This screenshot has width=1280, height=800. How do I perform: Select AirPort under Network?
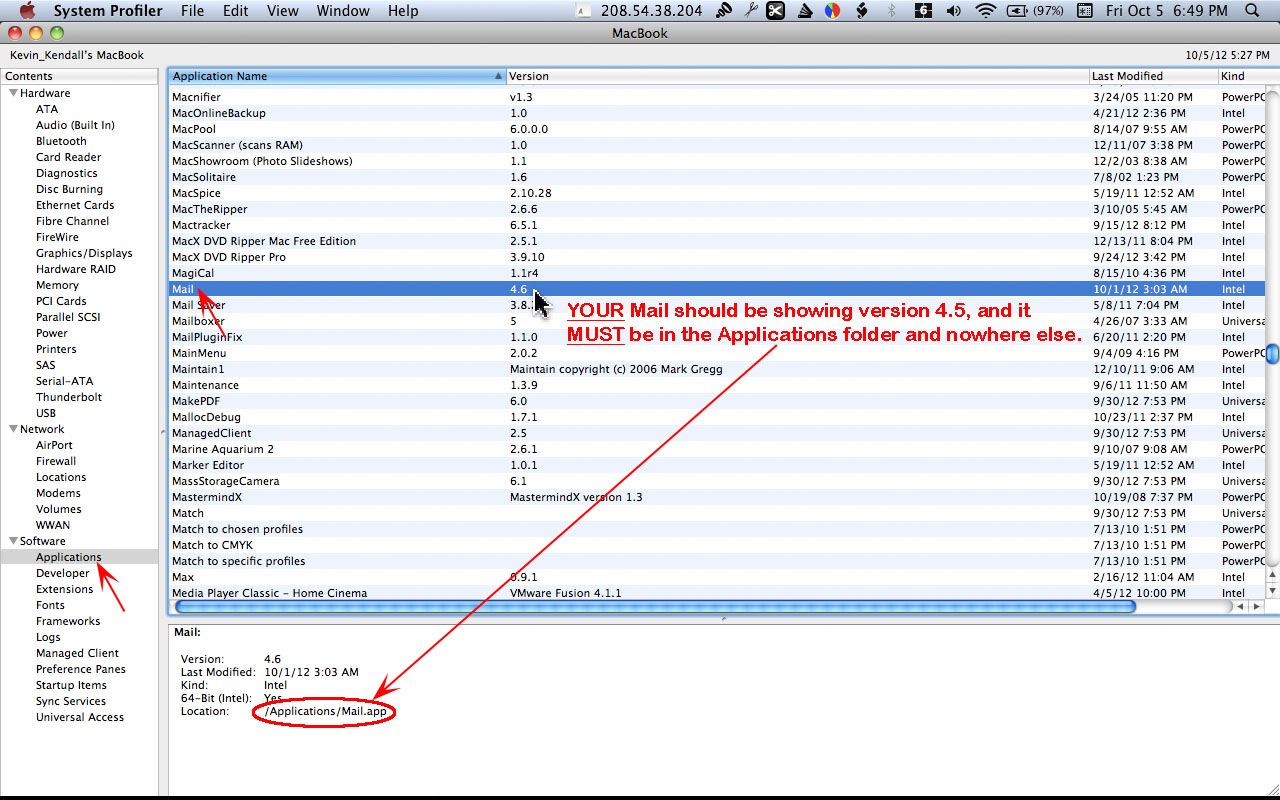54,445
